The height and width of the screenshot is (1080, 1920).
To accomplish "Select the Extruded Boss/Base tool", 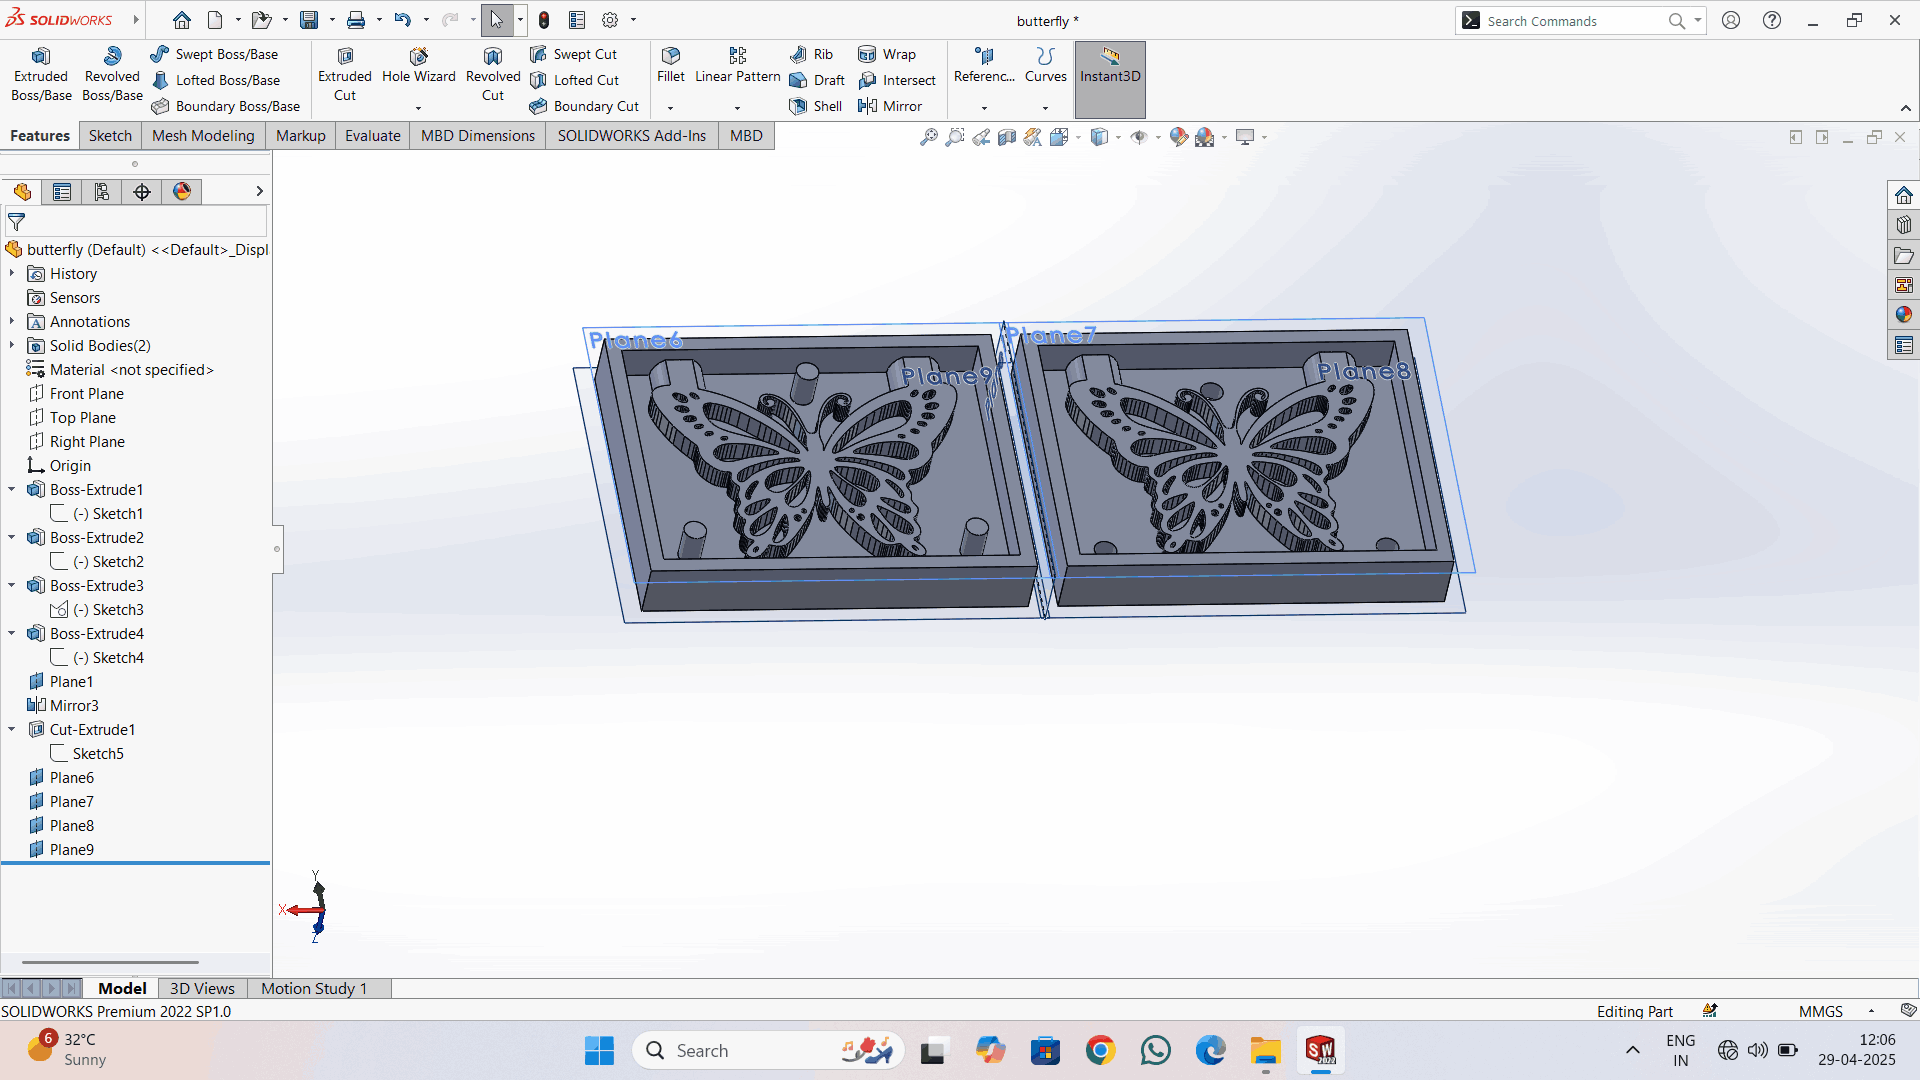I will (x=41, y=74).
